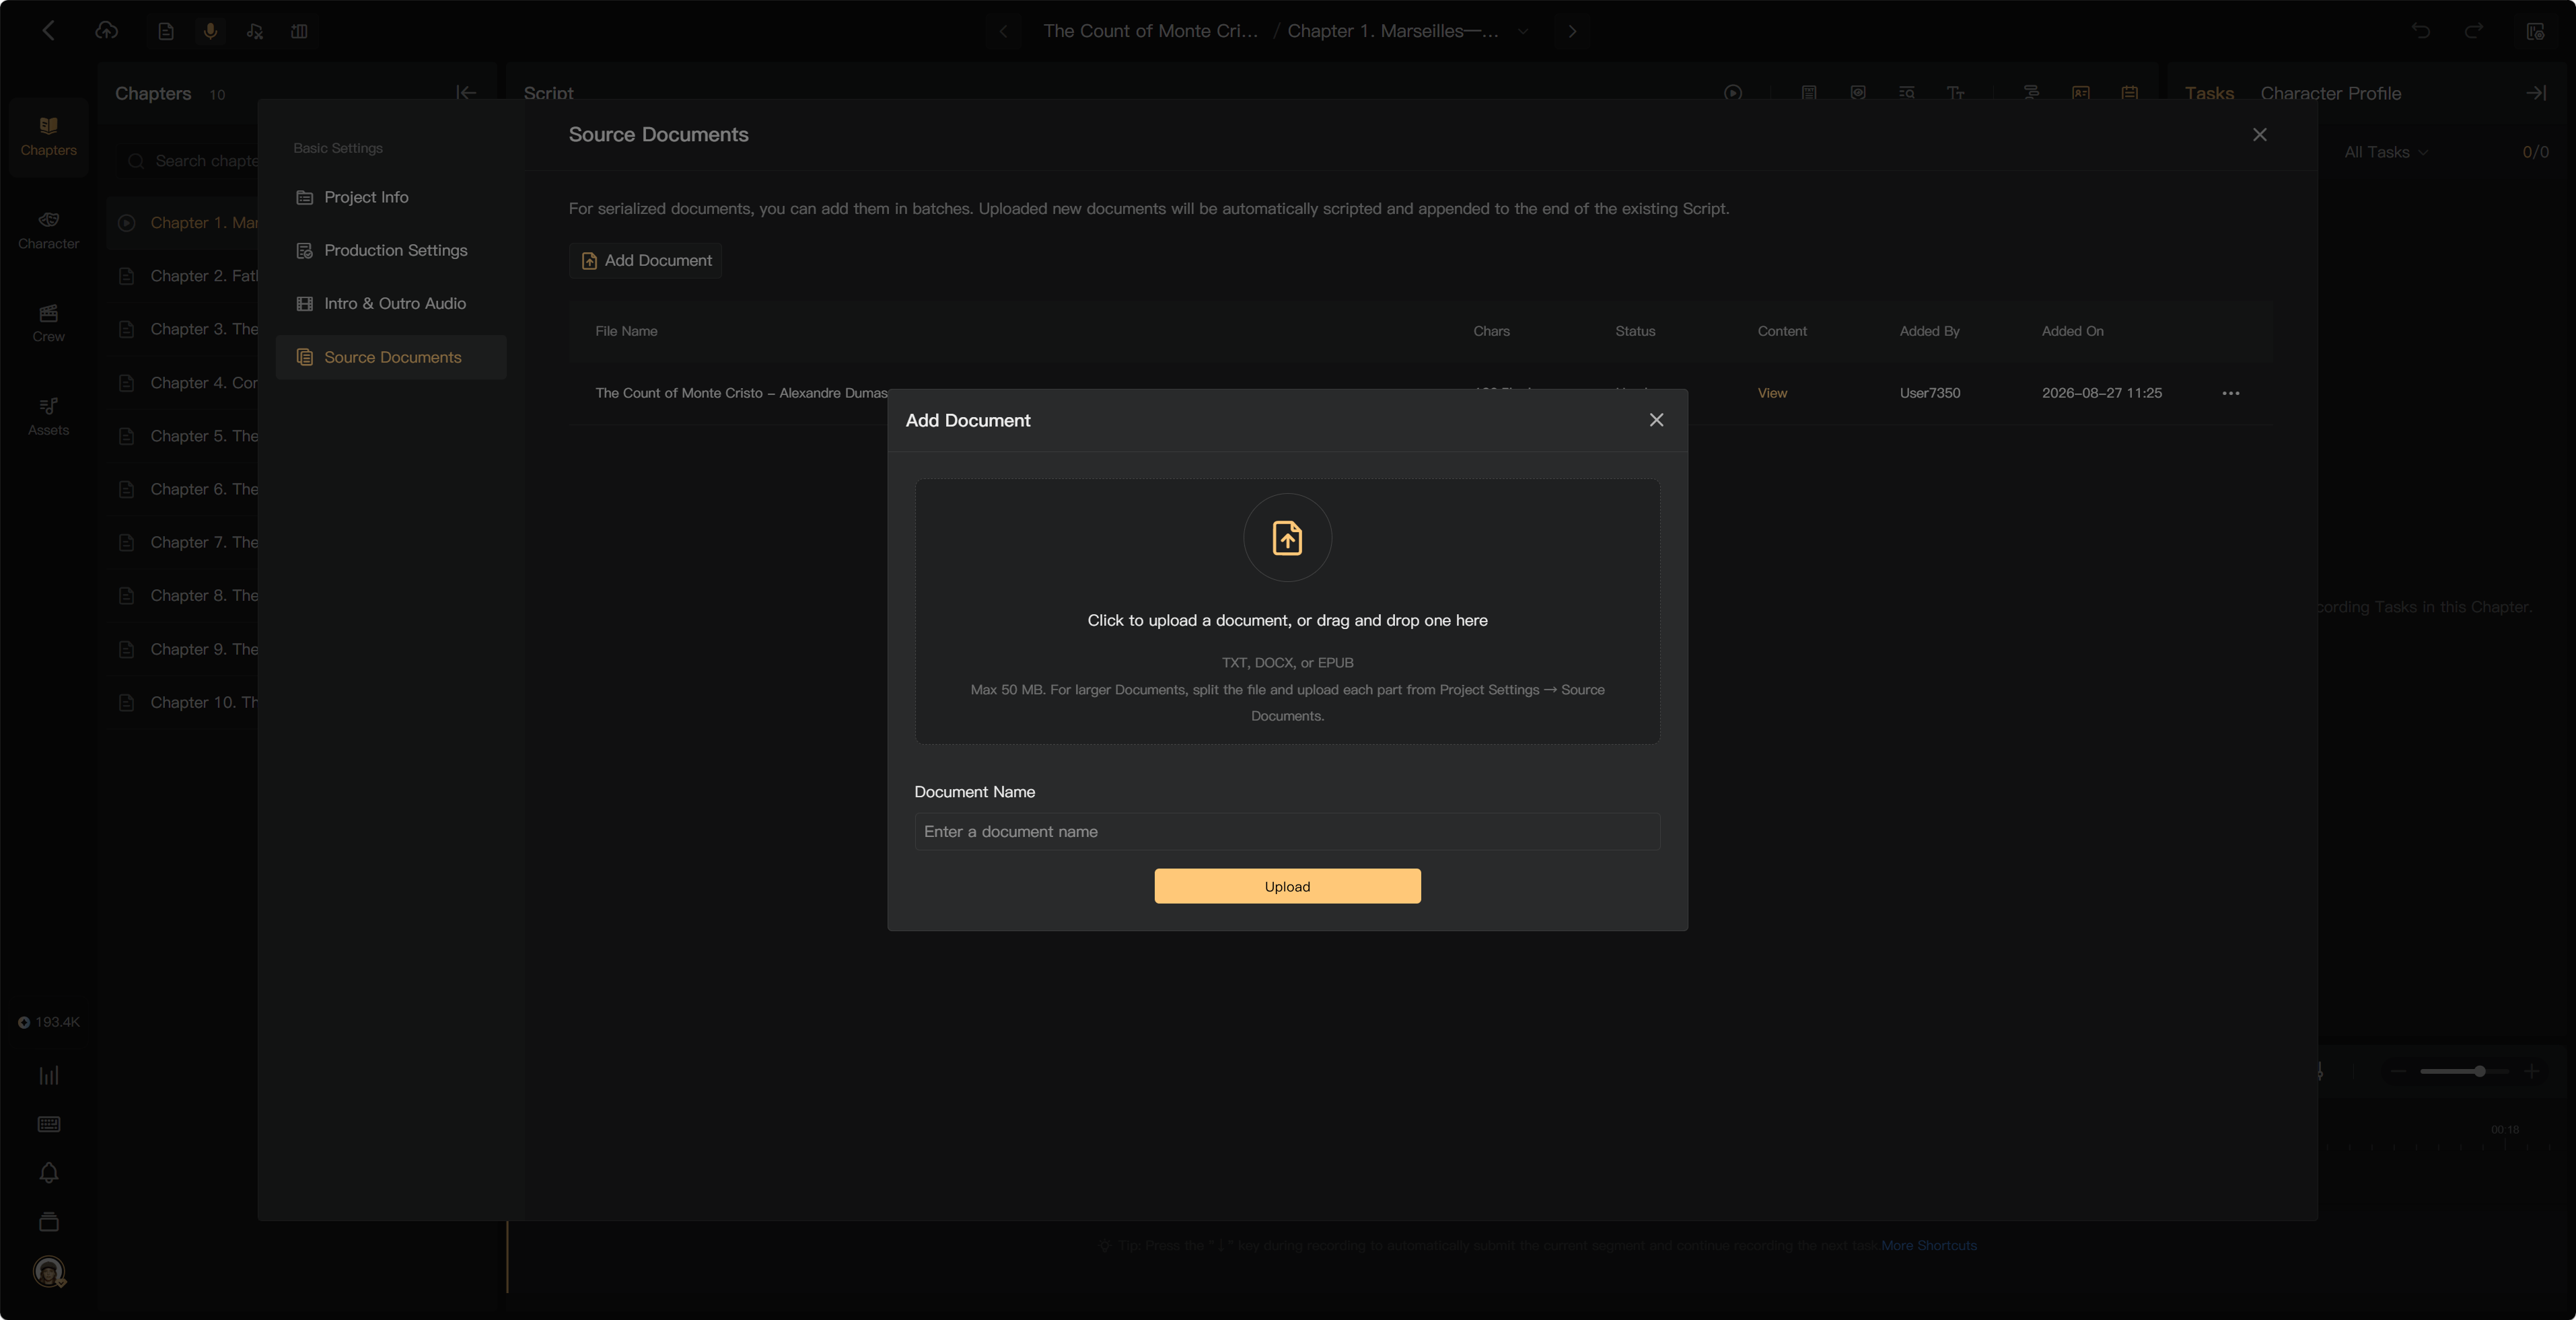Viewport: 2576px width, 1320px height.
Task: Open Character section in left sidebar
Action: click(x=48, y=230)
